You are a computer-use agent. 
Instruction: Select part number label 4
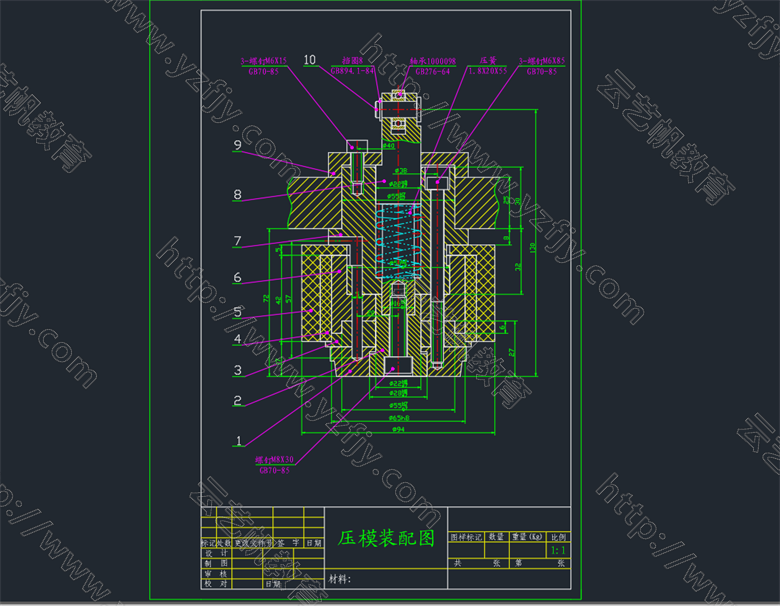pyautogui.click(x=238, y=339)
